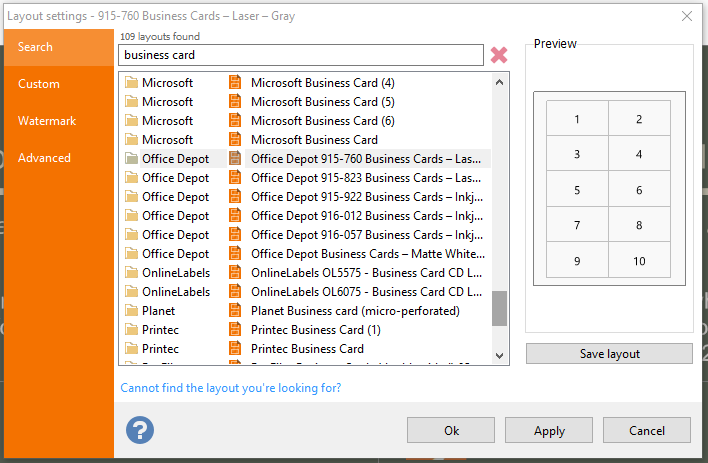Click layout icon for Printec Business Card (1)
The width and height of the screenshot is (708, 463).
point(235,329)
